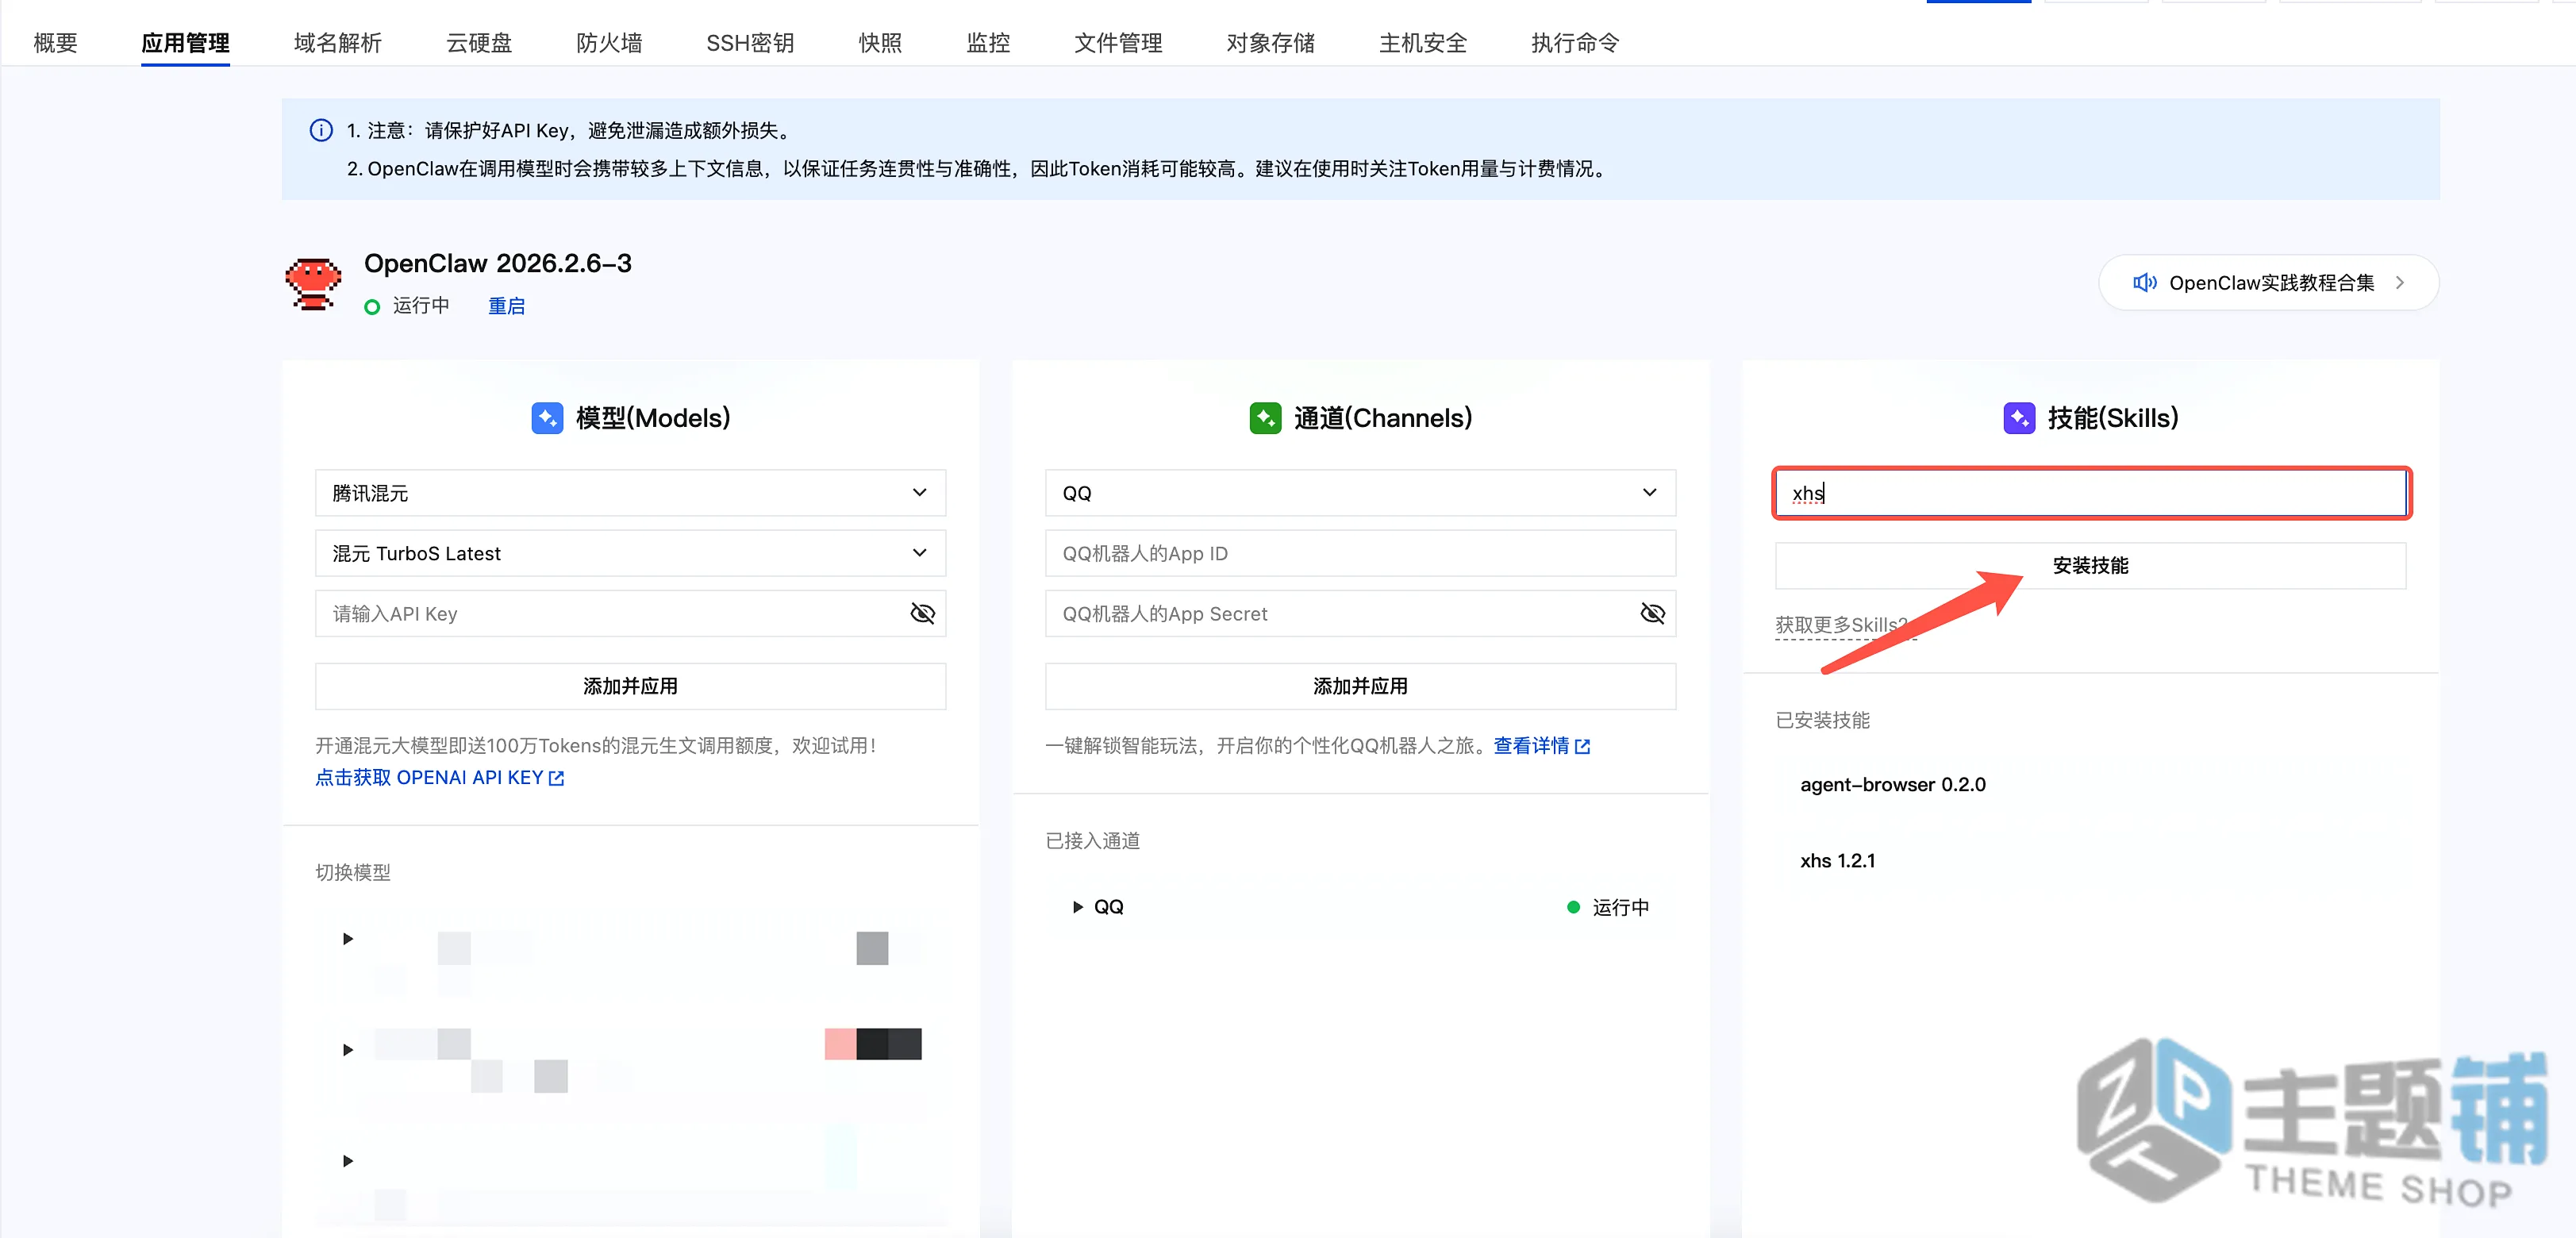
Task: Click the green Channels section icon
Action: click(1265, 418)
